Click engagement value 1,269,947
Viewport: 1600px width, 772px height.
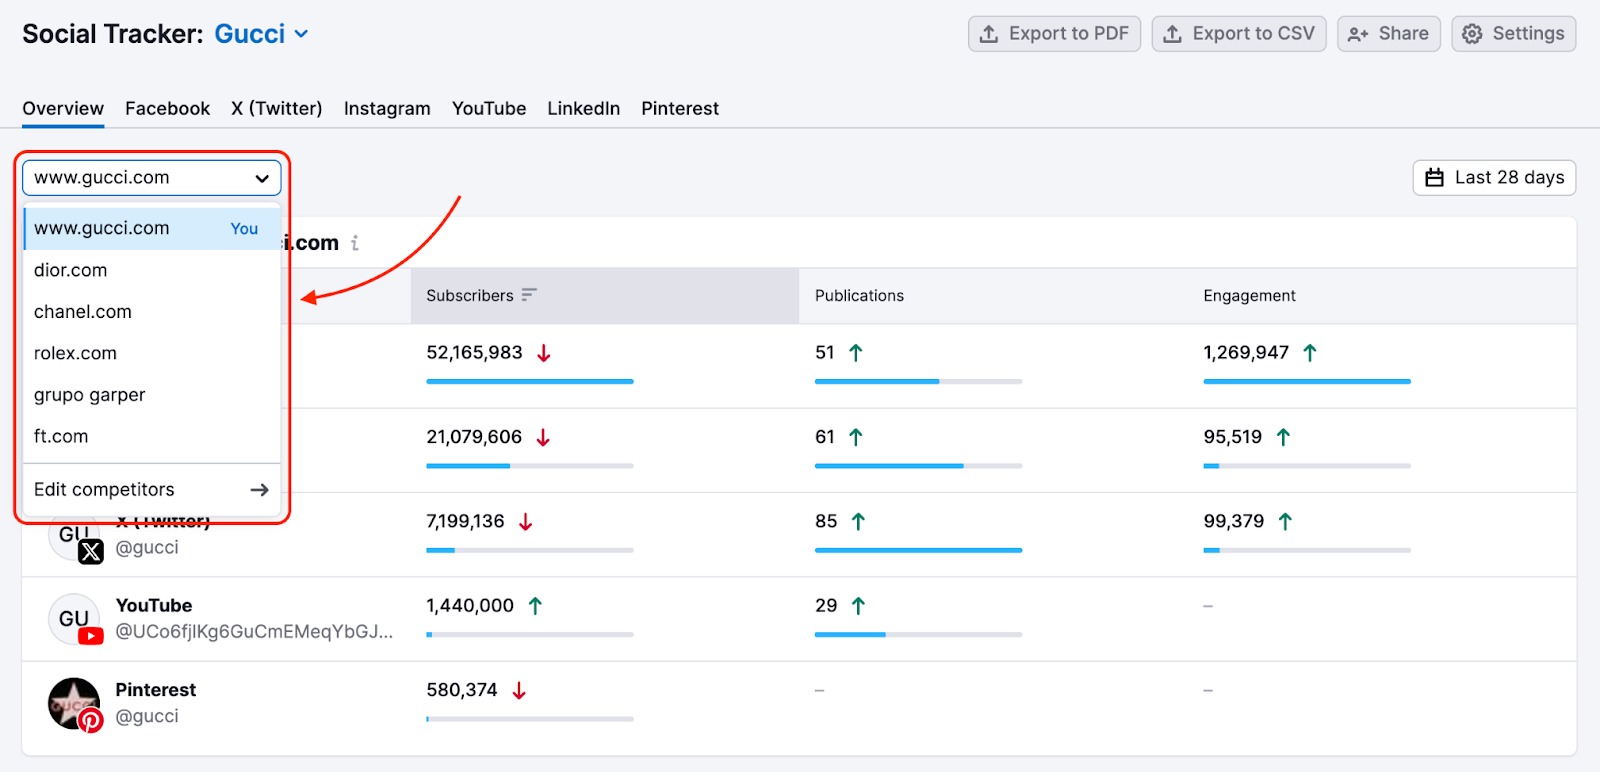click(x=1246, y=353)
